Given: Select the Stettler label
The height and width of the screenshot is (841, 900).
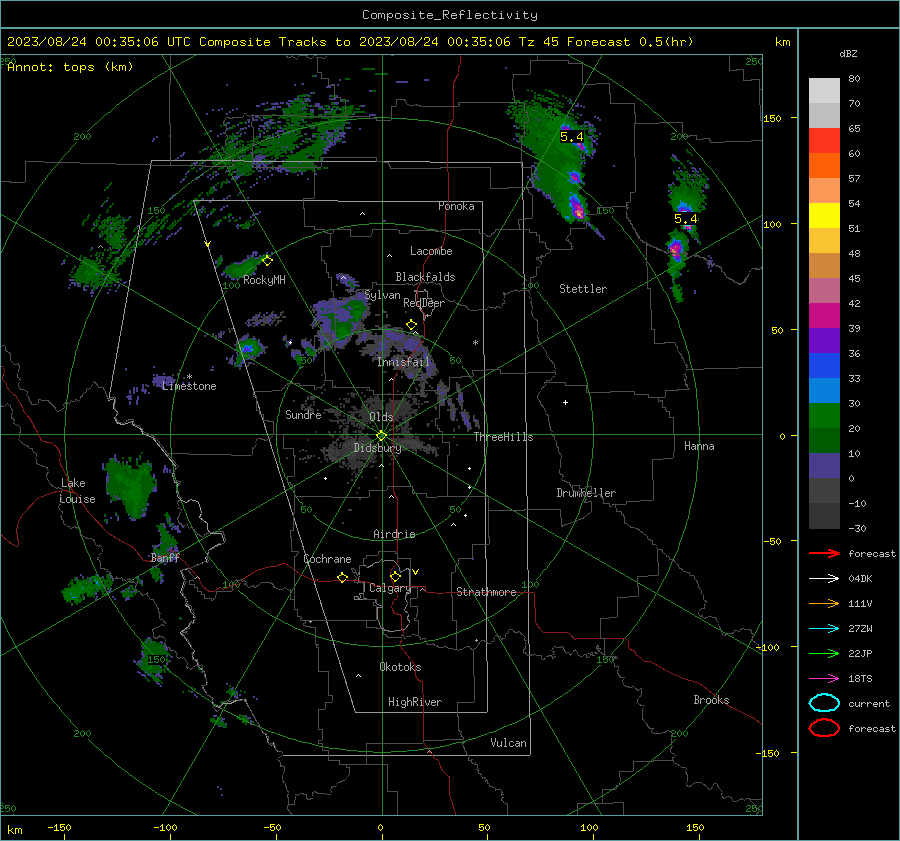Looking at the screenshot, I should [x=583, y=289].
